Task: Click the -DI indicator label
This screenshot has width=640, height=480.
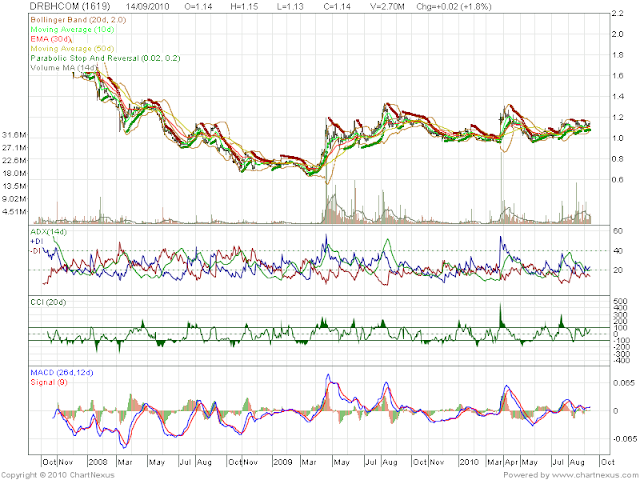Action: point(36,251)
